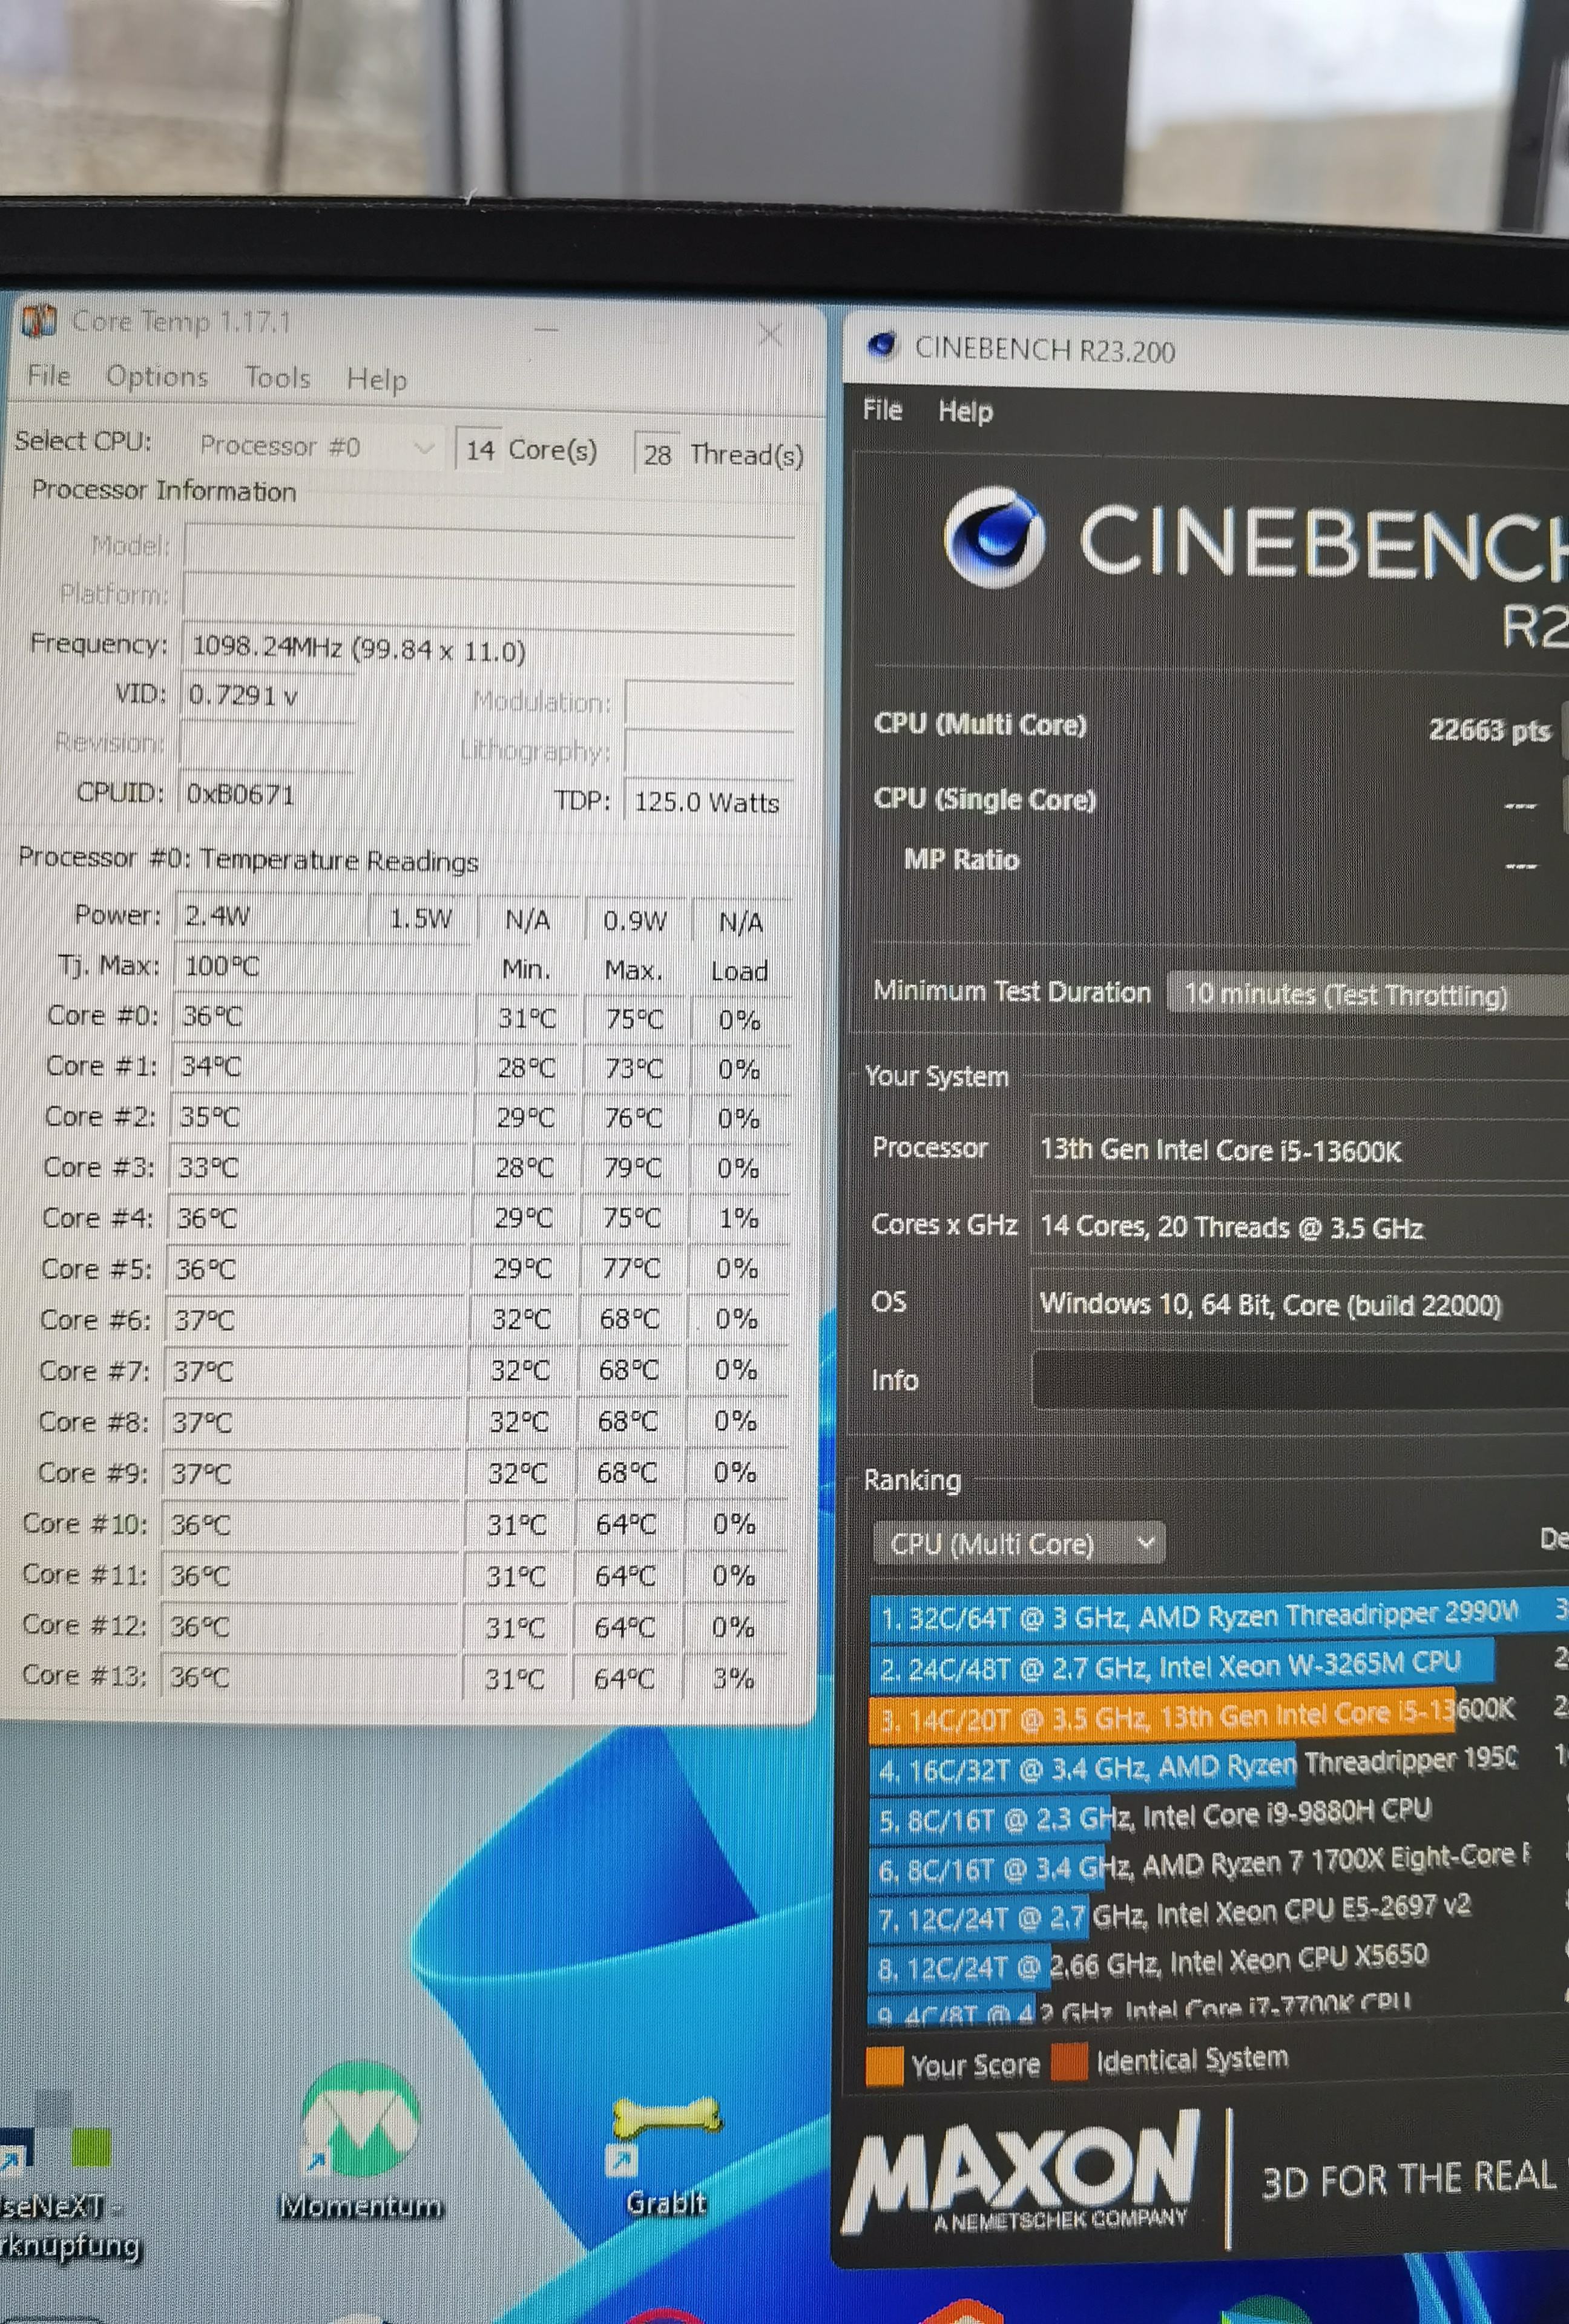Minimize the Core Temp window
The width and height of the screenshot is (1569, 2324).
(x=546, y=328)
